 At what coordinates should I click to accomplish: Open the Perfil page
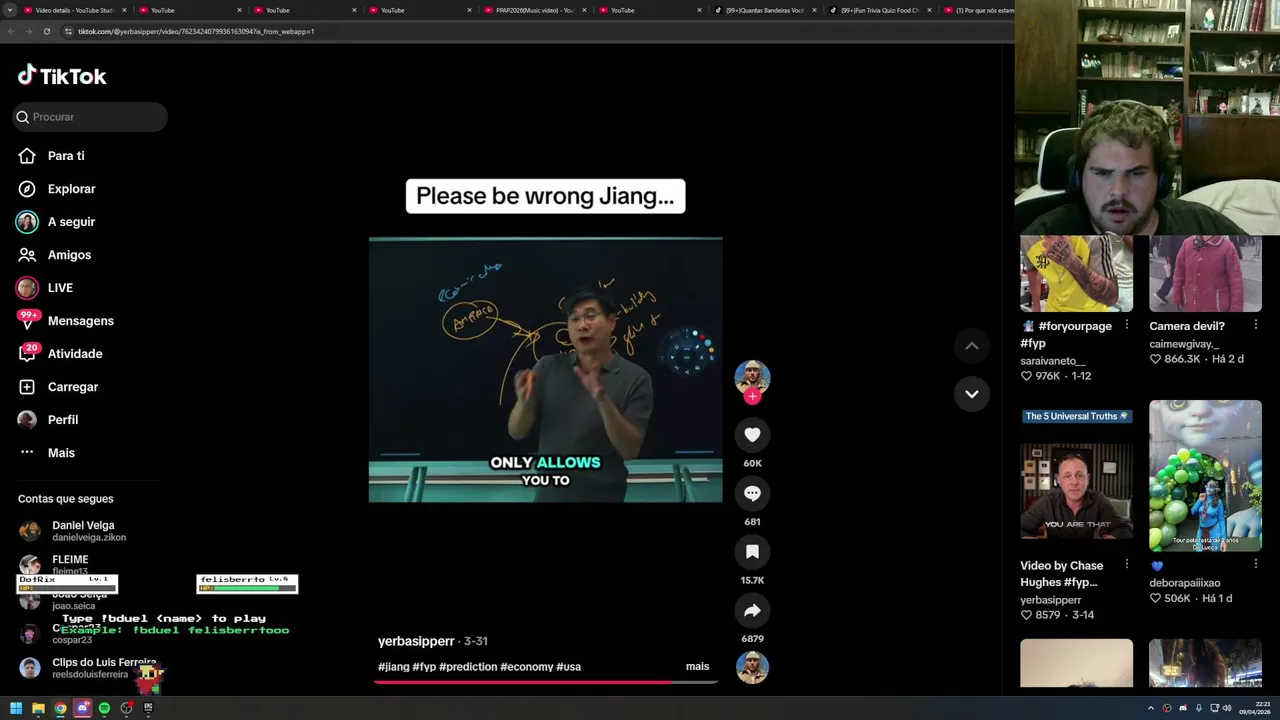point(62,420)
